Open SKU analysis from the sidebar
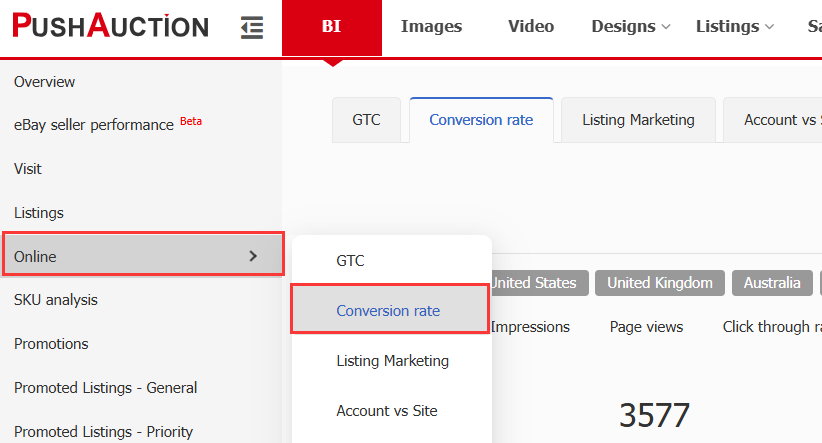 click(56, 300)
